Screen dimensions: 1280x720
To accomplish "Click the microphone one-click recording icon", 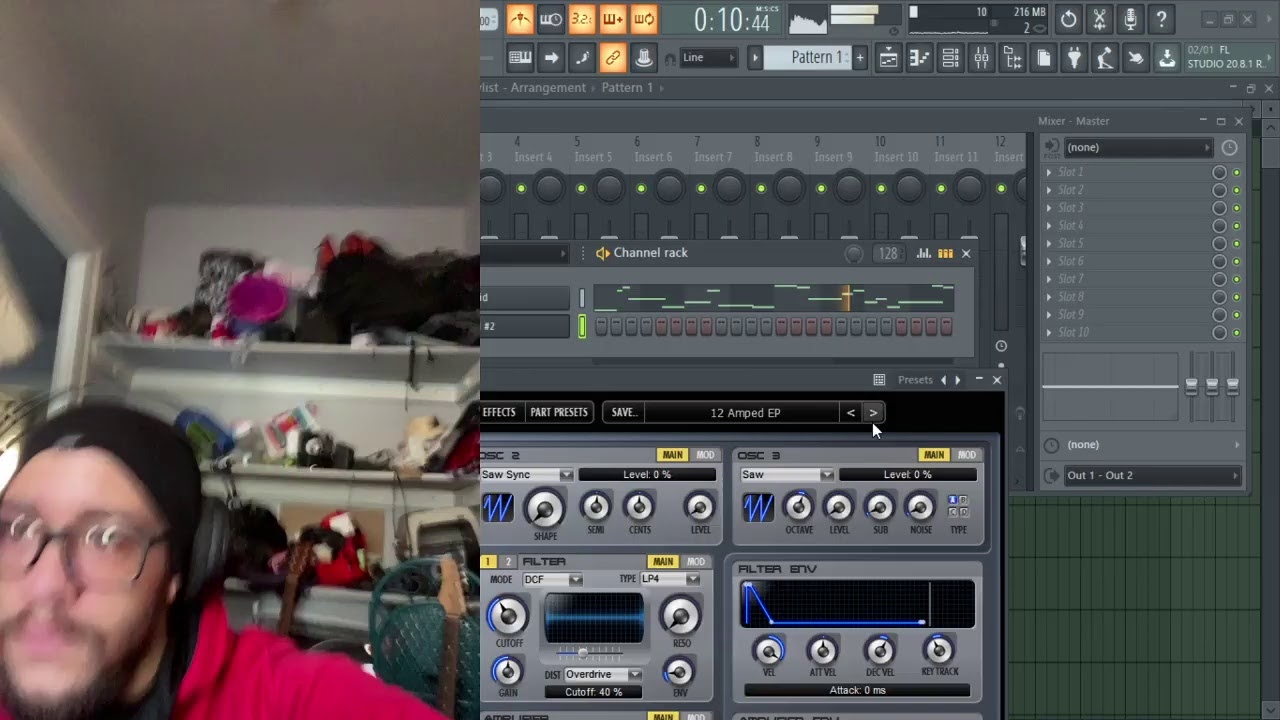I will tap(1130, 19).
